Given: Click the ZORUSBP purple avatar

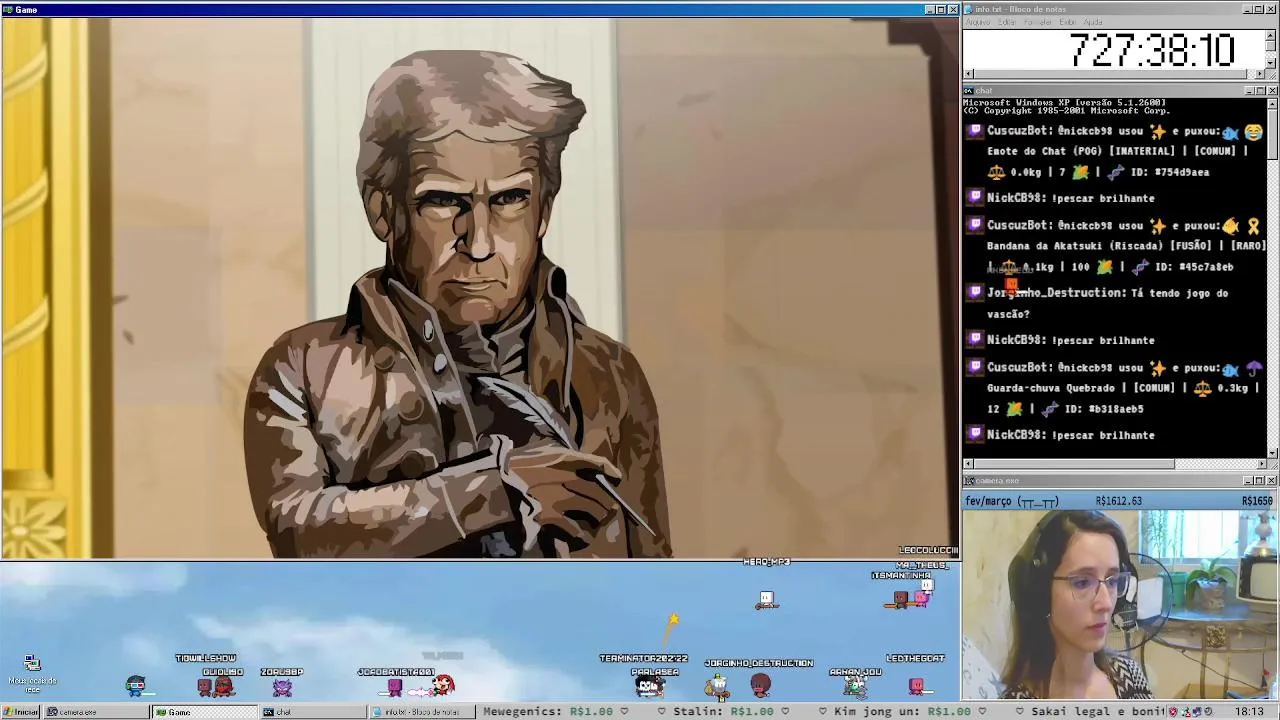Looking at the screenshot, I should [x=282, y=687].
